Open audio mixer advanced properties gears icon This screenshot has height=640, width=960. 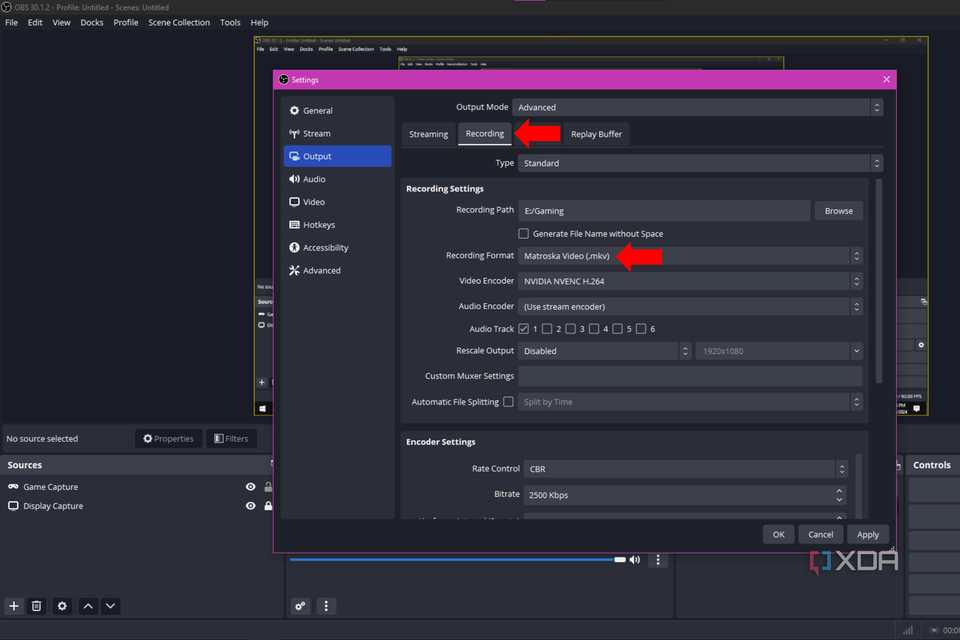pyautogui.click(x=300, y=606)
